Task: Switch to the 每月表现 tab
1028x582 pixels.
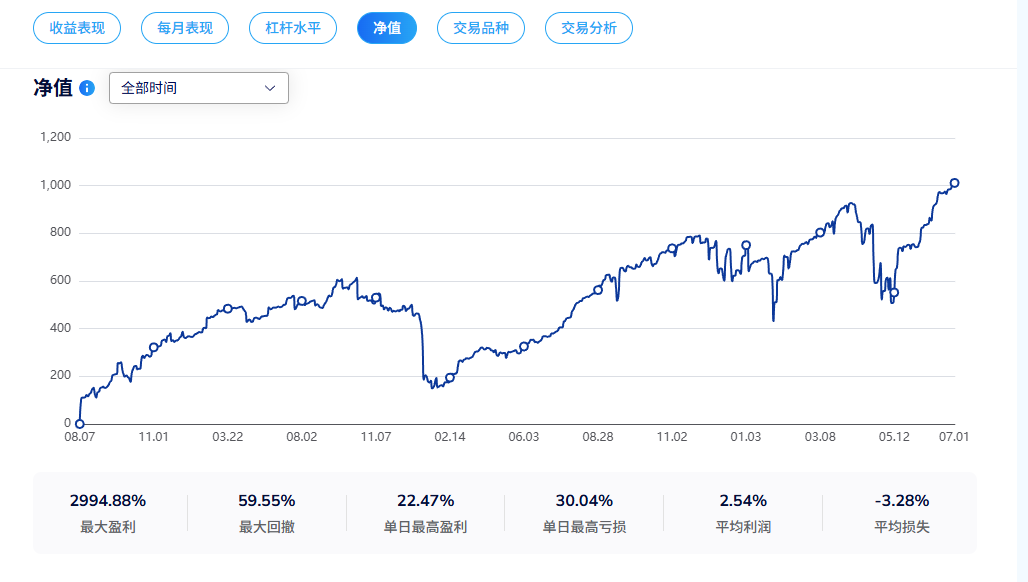Action: [x=185, y=28]
